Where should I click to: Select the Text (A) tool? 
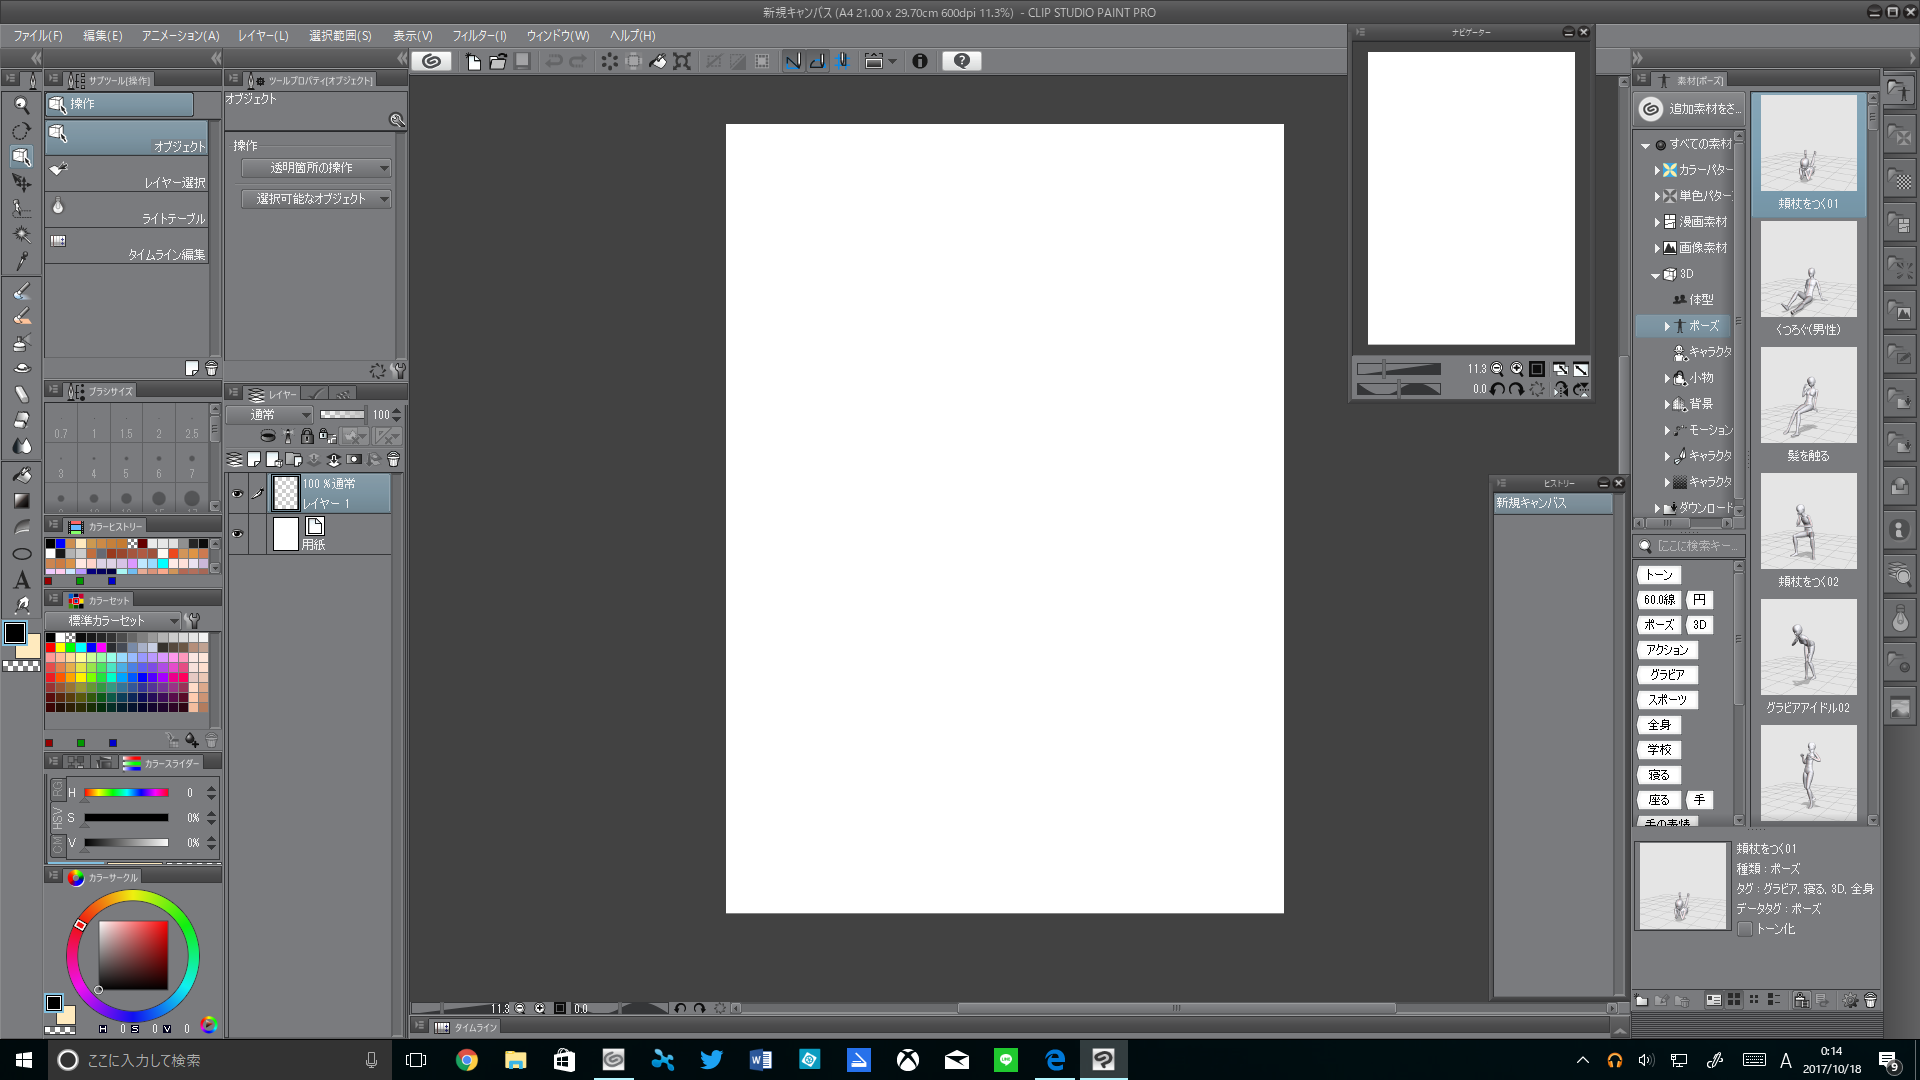click(21, 579)
